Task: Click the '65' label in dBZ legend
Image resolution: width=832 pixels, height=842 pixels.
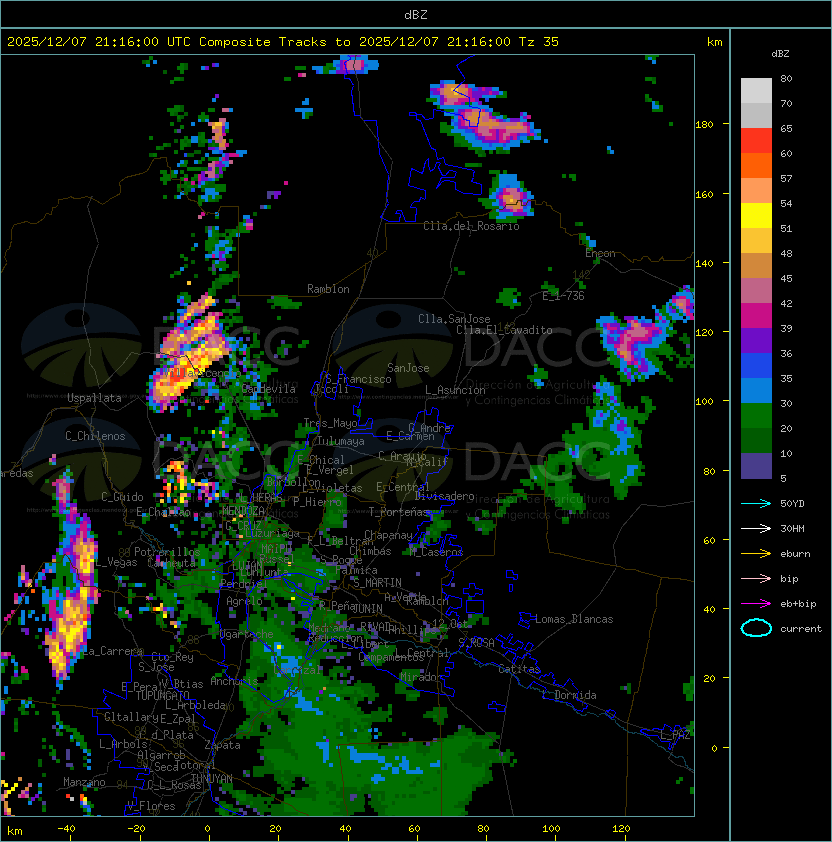Action: pos(786,128)
